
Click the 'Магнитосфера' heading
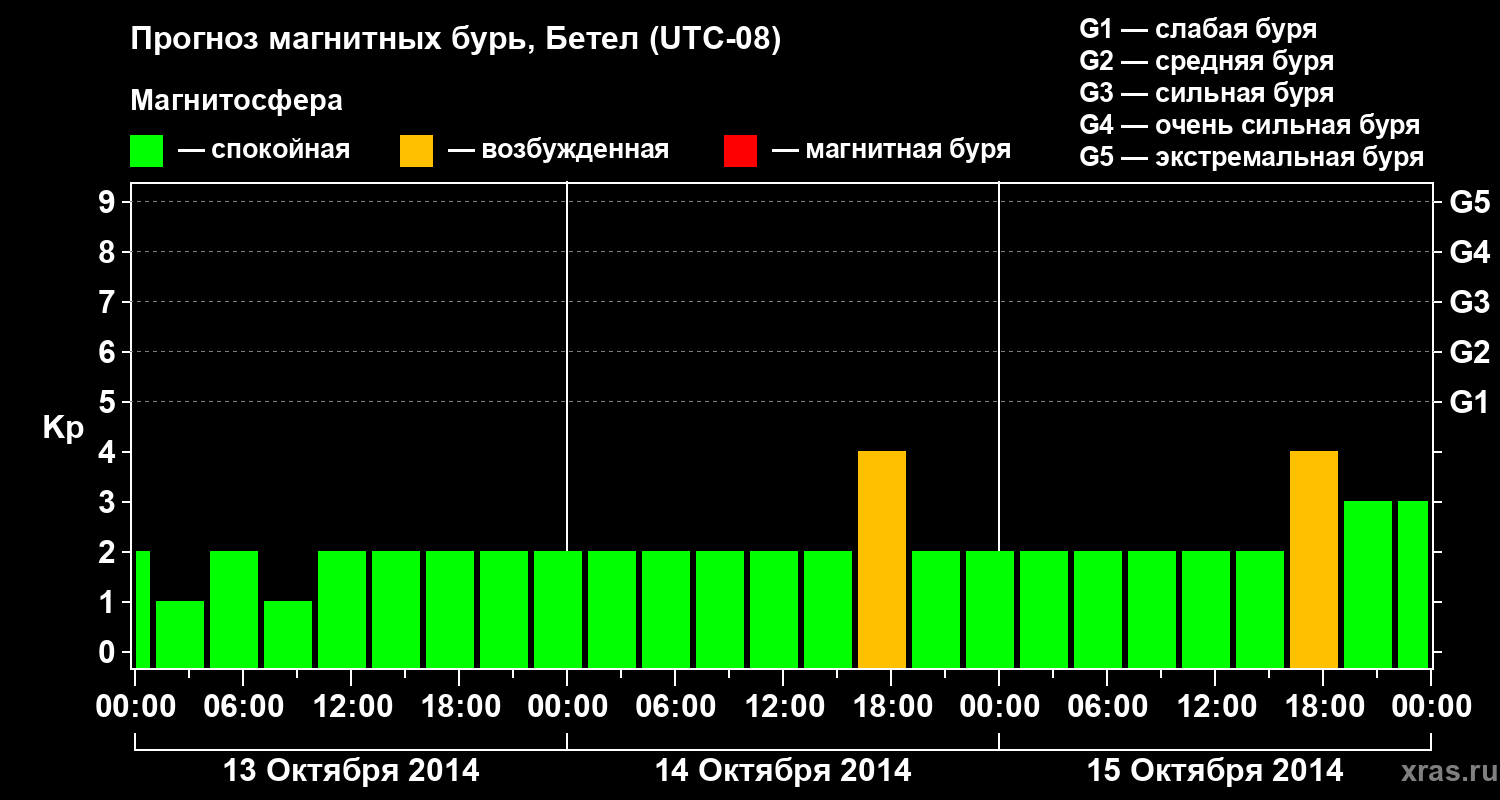coord(237,101)
